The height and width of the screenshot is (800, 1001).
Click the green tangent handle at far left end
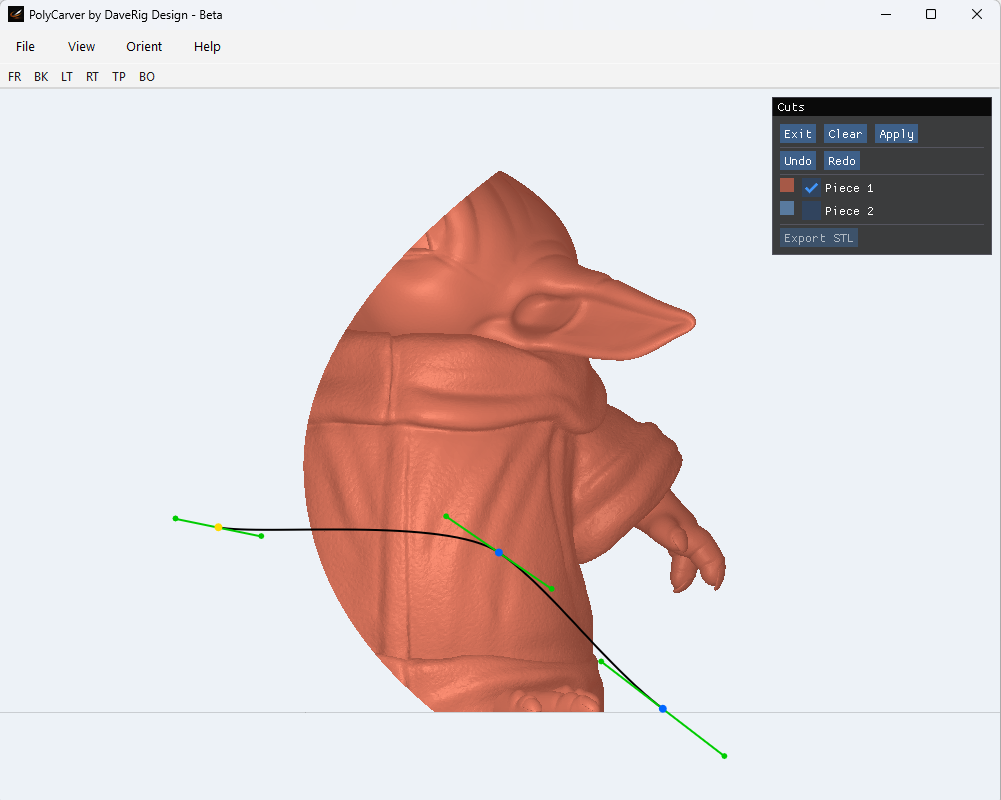(176, 518)
